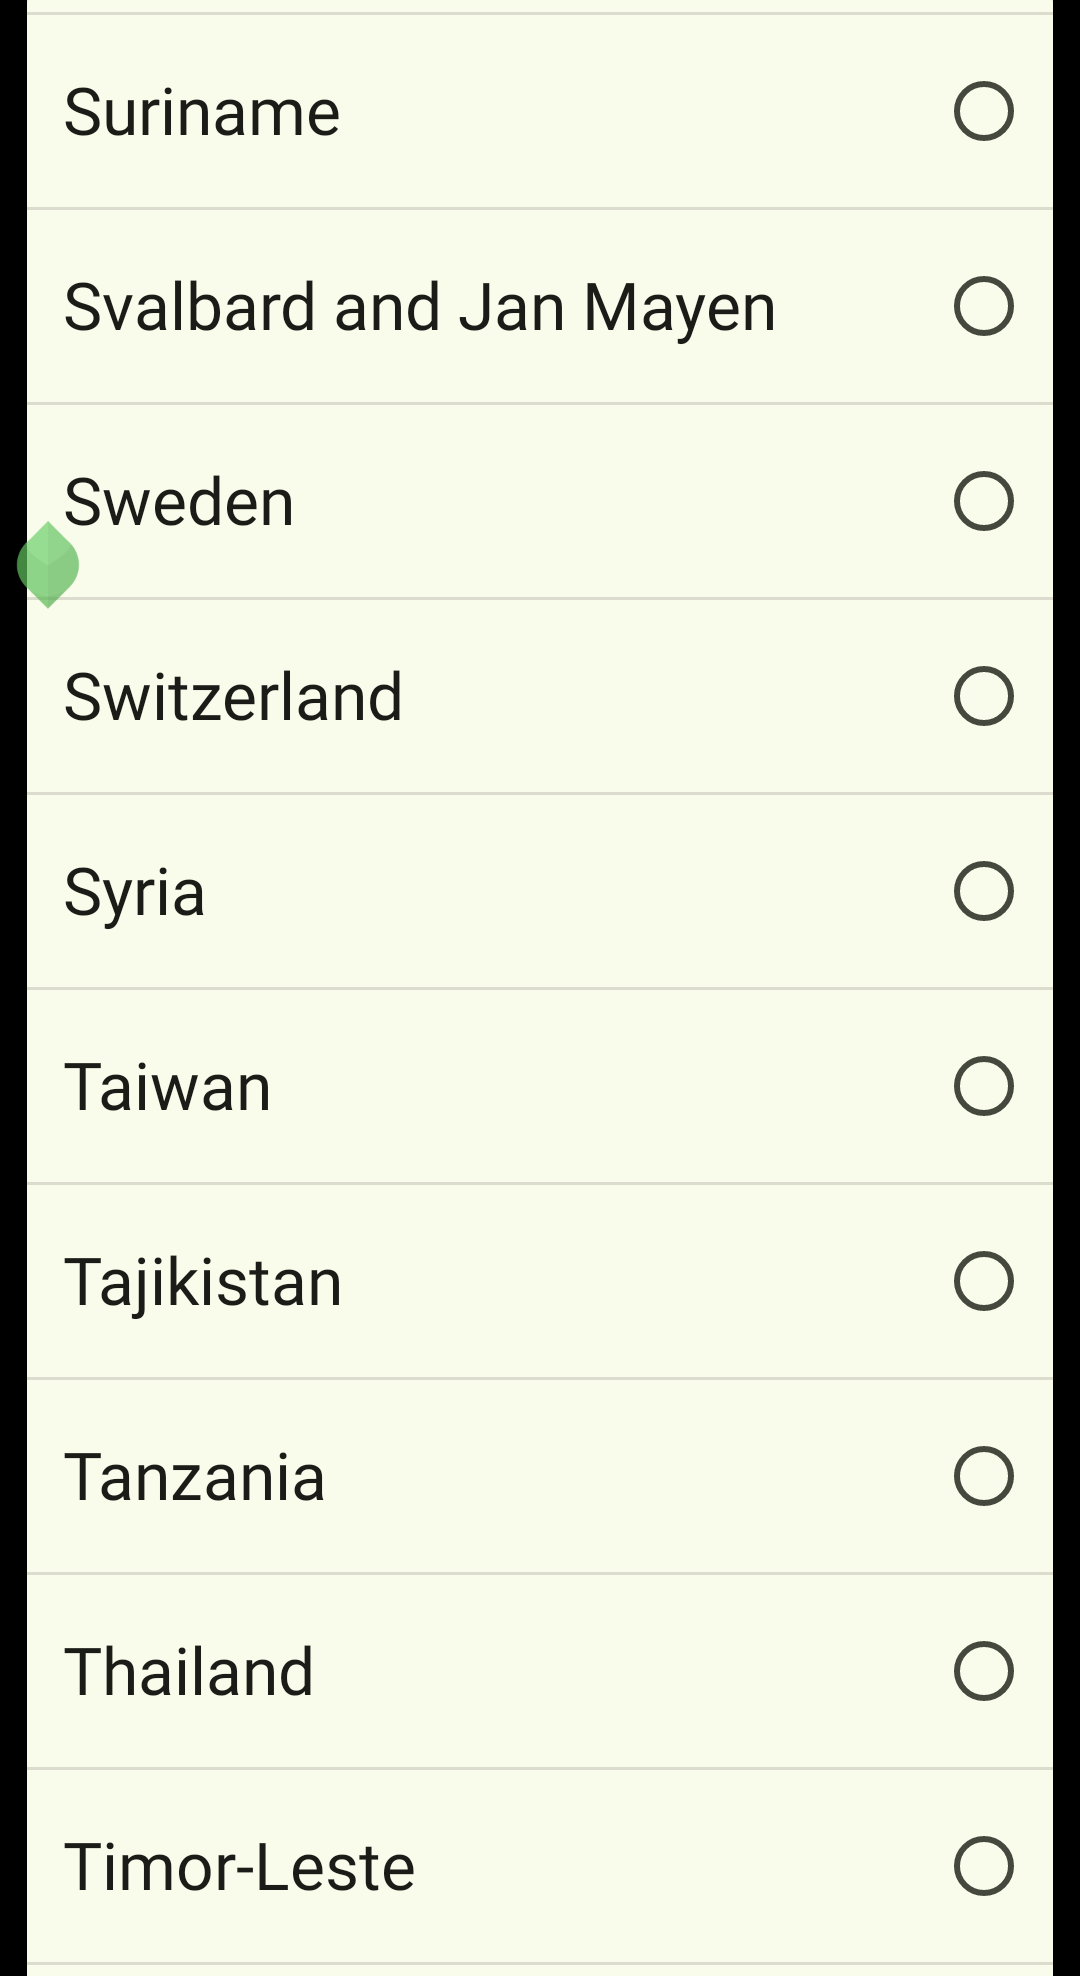
Task: Tap the Suriname country label
Action: coord(202,112)
